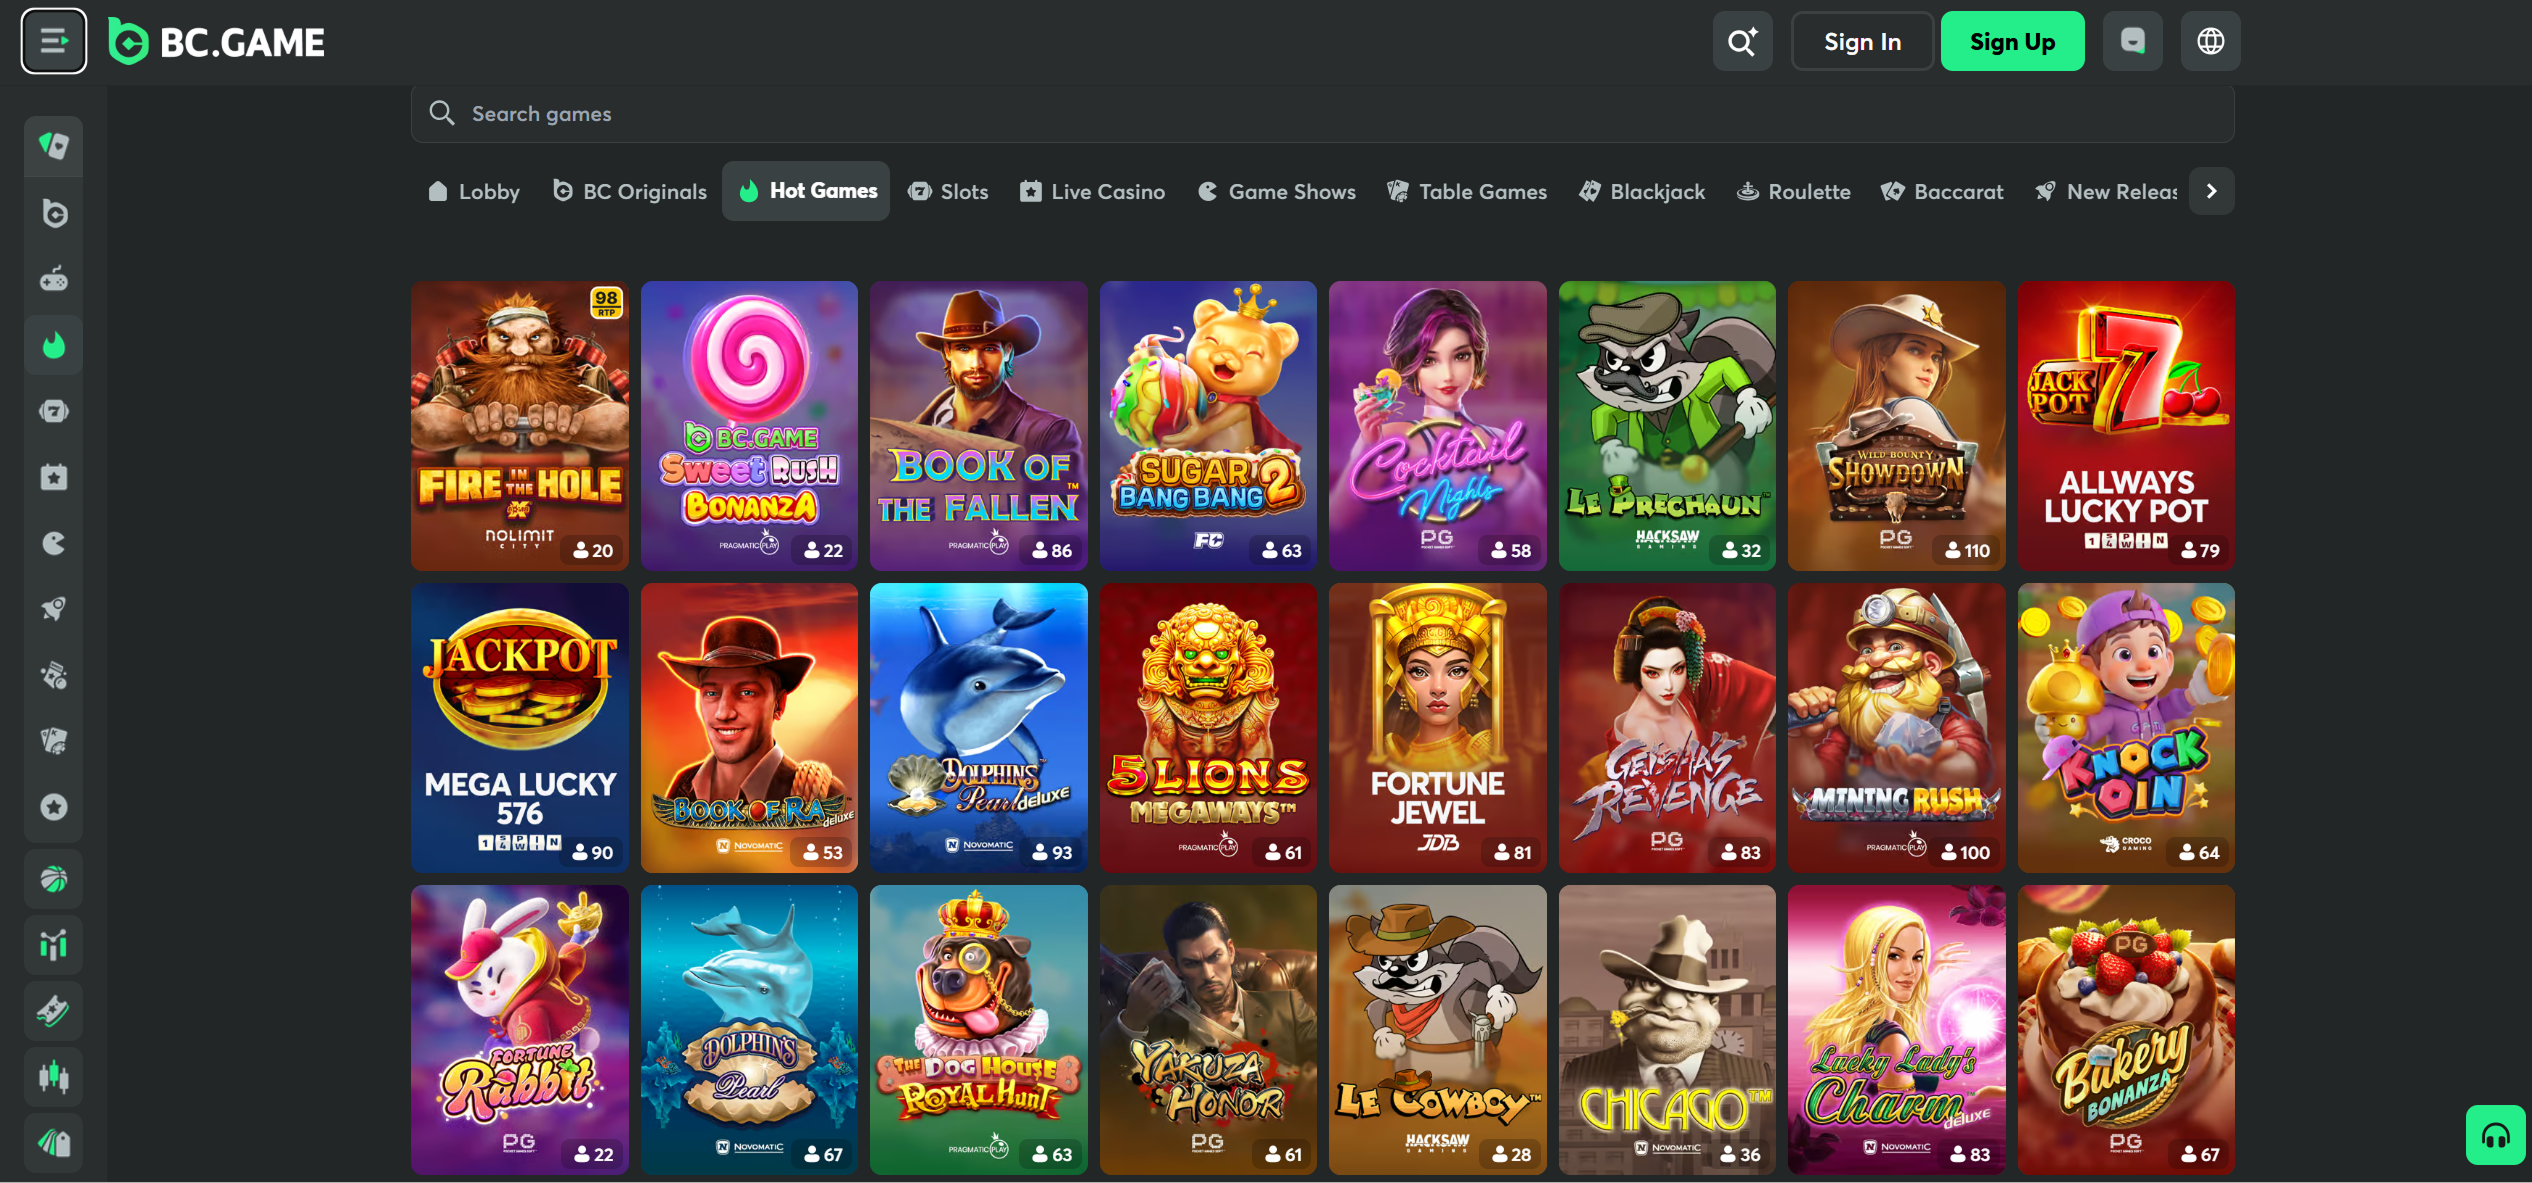2532x1183 pixels.
Task: Open sidebar slots icon
Action: click(x=54, y=411)
